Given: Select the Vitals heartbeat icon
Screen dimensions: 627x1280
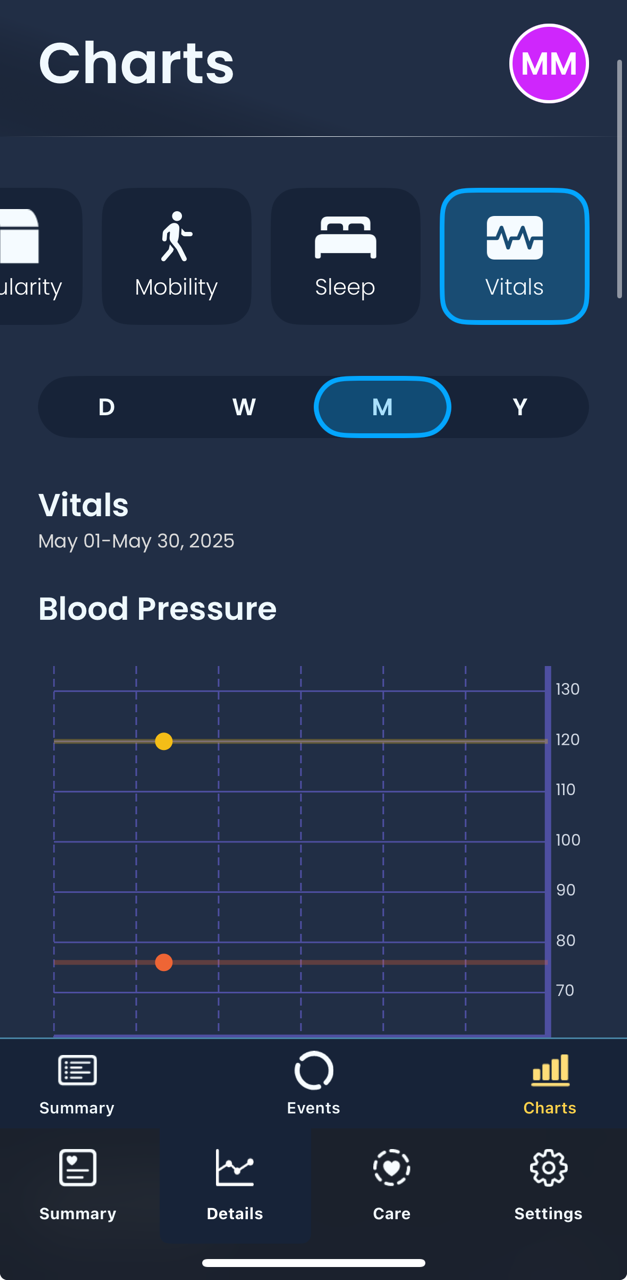Looking at the screenshot, I should tap(514, 236).
